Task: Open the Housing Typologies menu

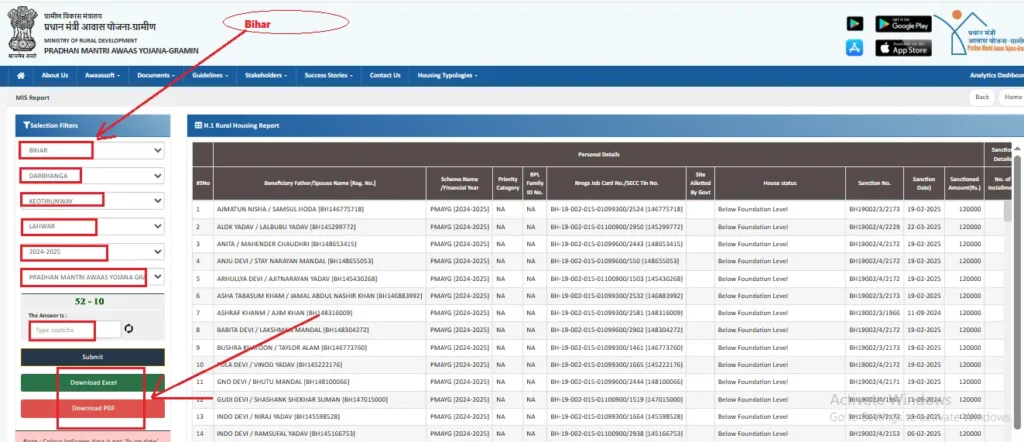Action: (447, 75)
